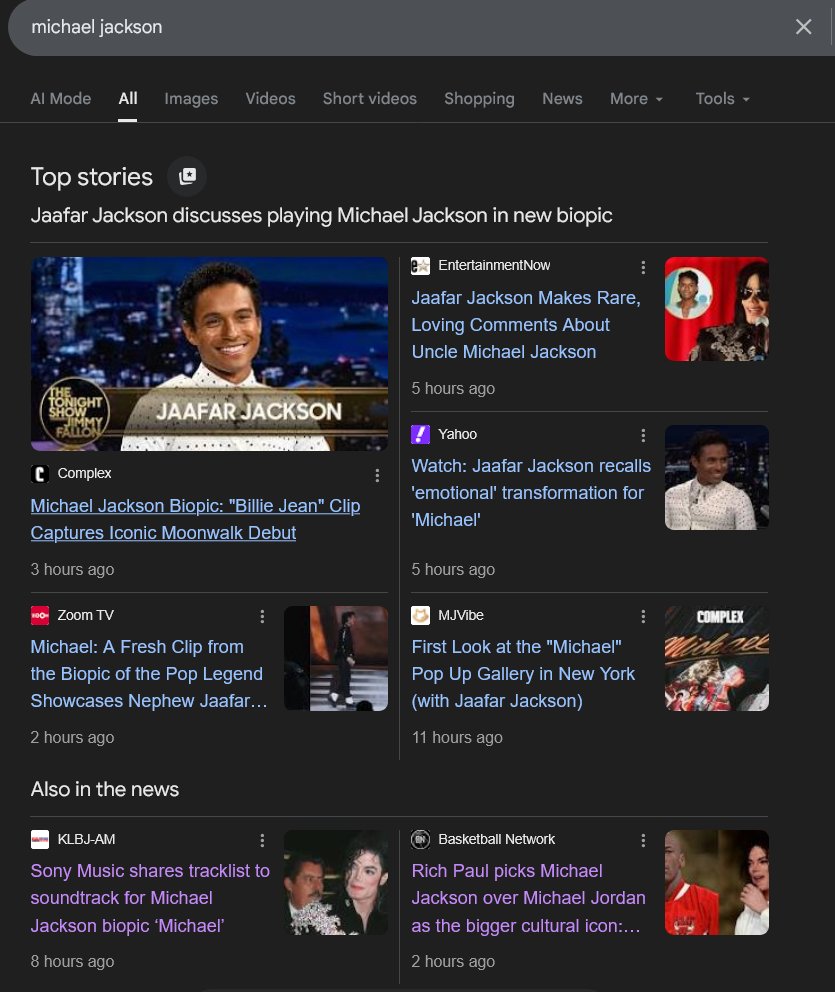Expand the More dropdown menu
This screenshot has width=835, height=992.
point(636,99)
